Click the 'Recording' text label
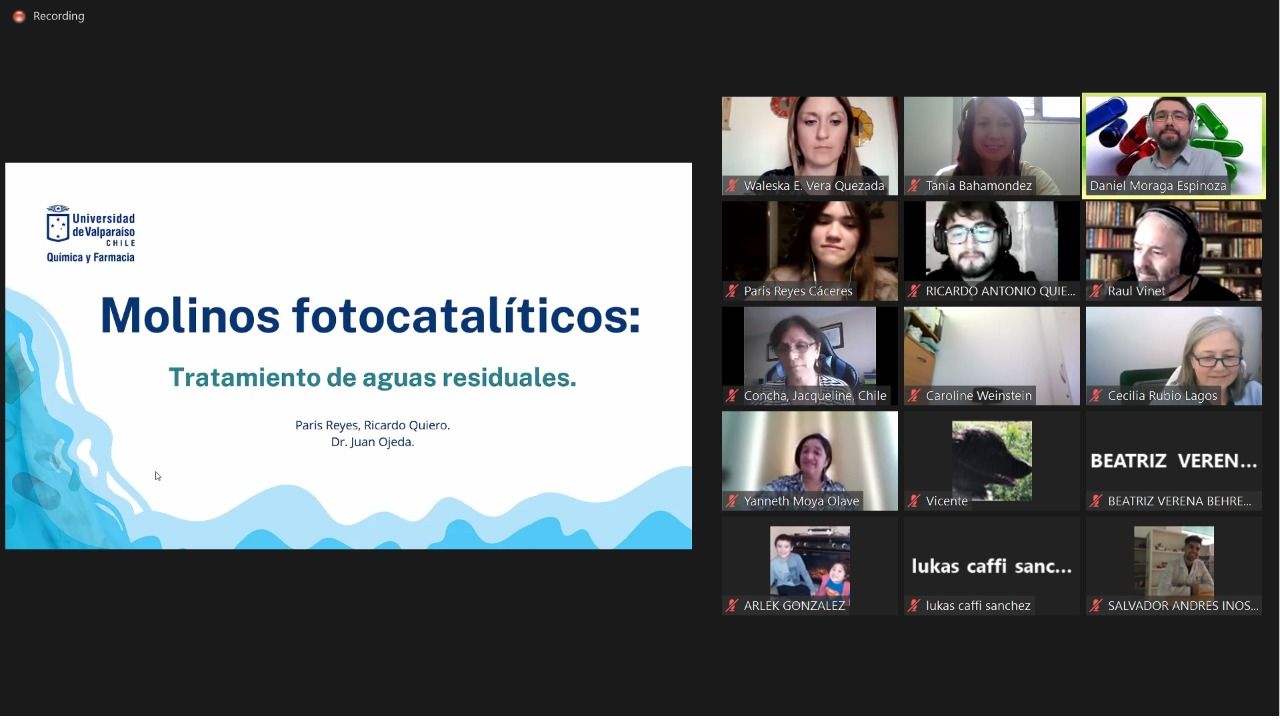The width and height of the screenshot is (1280, 720). pyautogui.click(x=59, y=17)
